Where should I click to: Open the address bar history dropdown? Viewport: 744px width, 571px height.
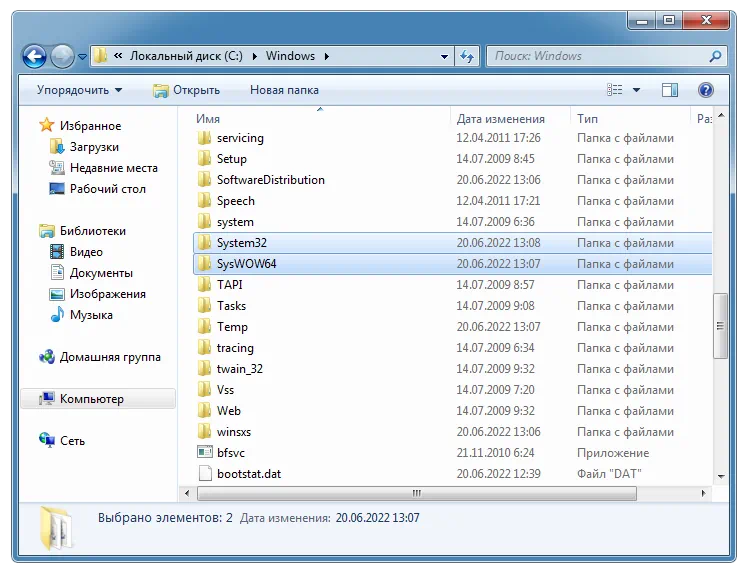coord(444,56)
